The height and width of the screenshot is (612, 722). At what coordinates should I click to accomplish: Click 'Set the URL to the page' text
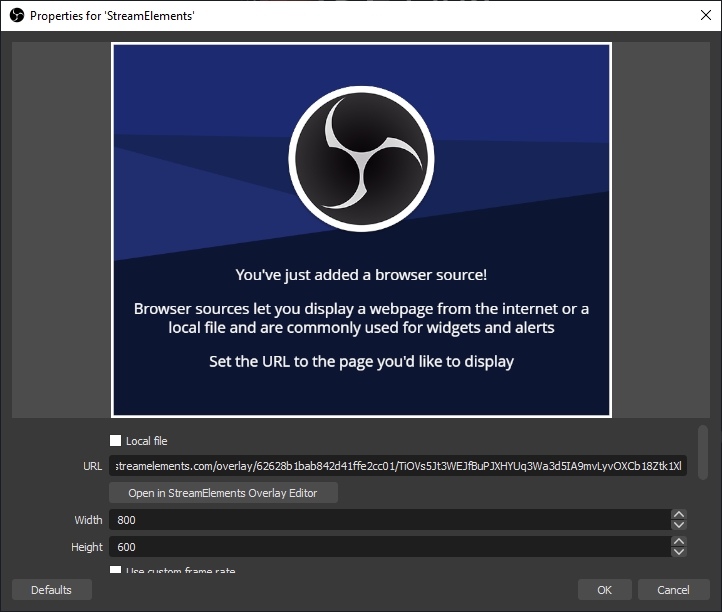(361, 362)
